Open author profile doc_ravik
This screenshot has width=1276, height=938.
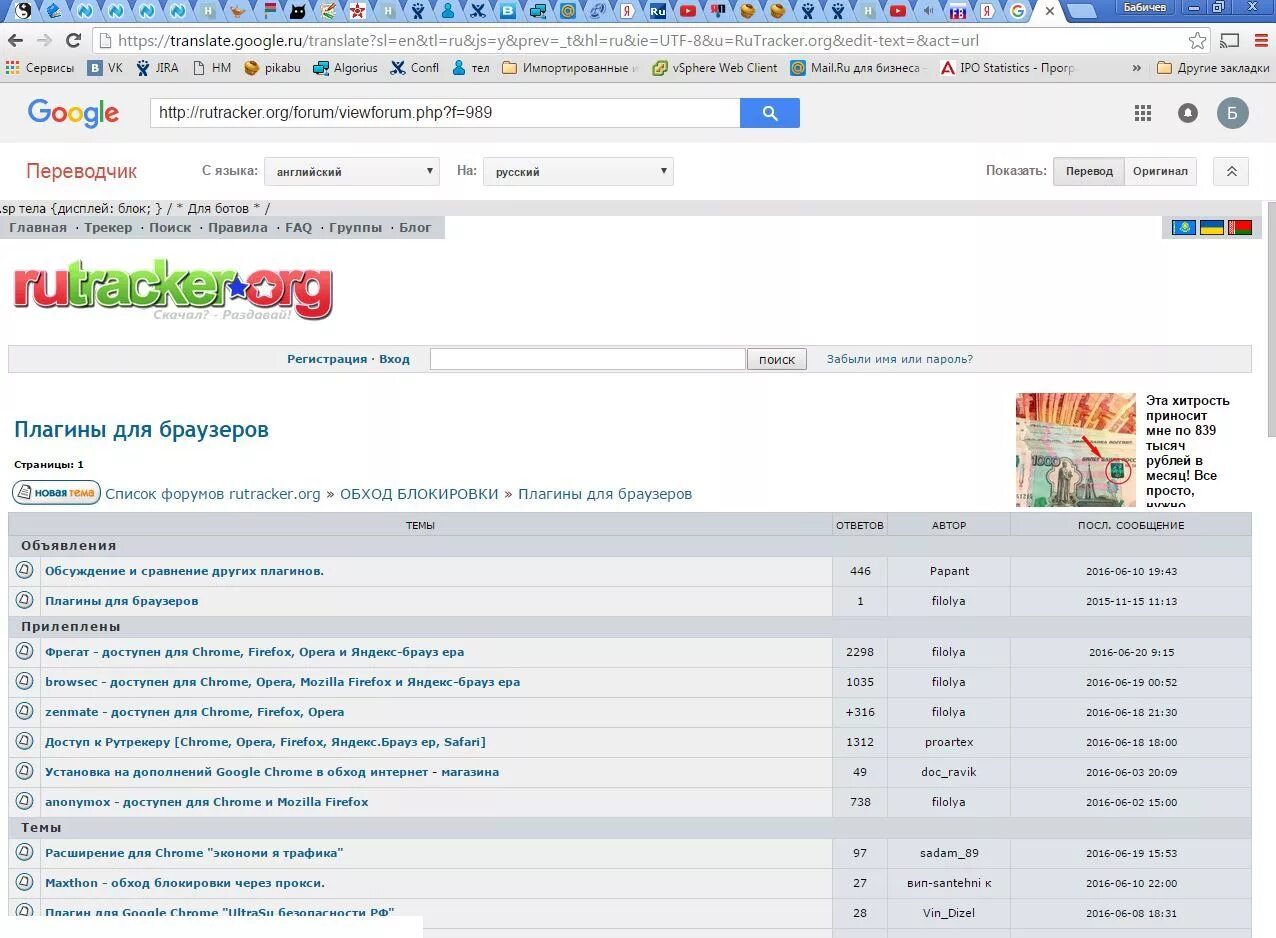click(949, 772)
